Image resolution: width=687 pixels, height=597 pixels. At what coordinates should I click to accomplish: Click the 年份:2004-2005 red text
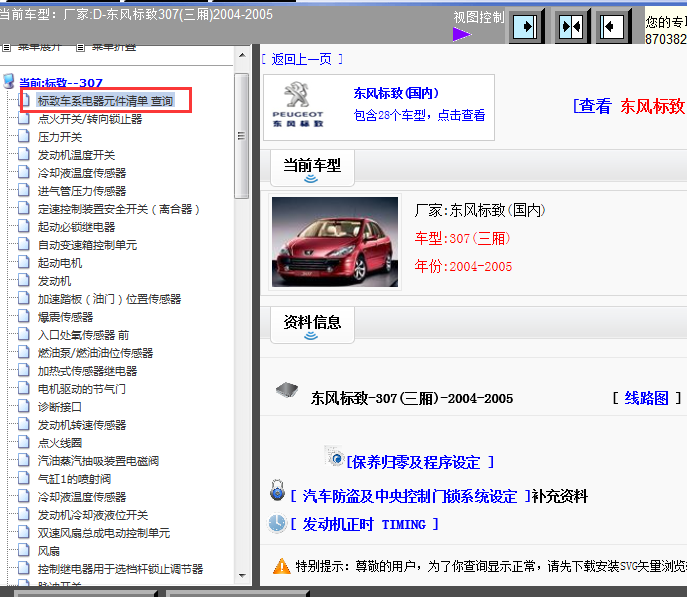point(463,266)
